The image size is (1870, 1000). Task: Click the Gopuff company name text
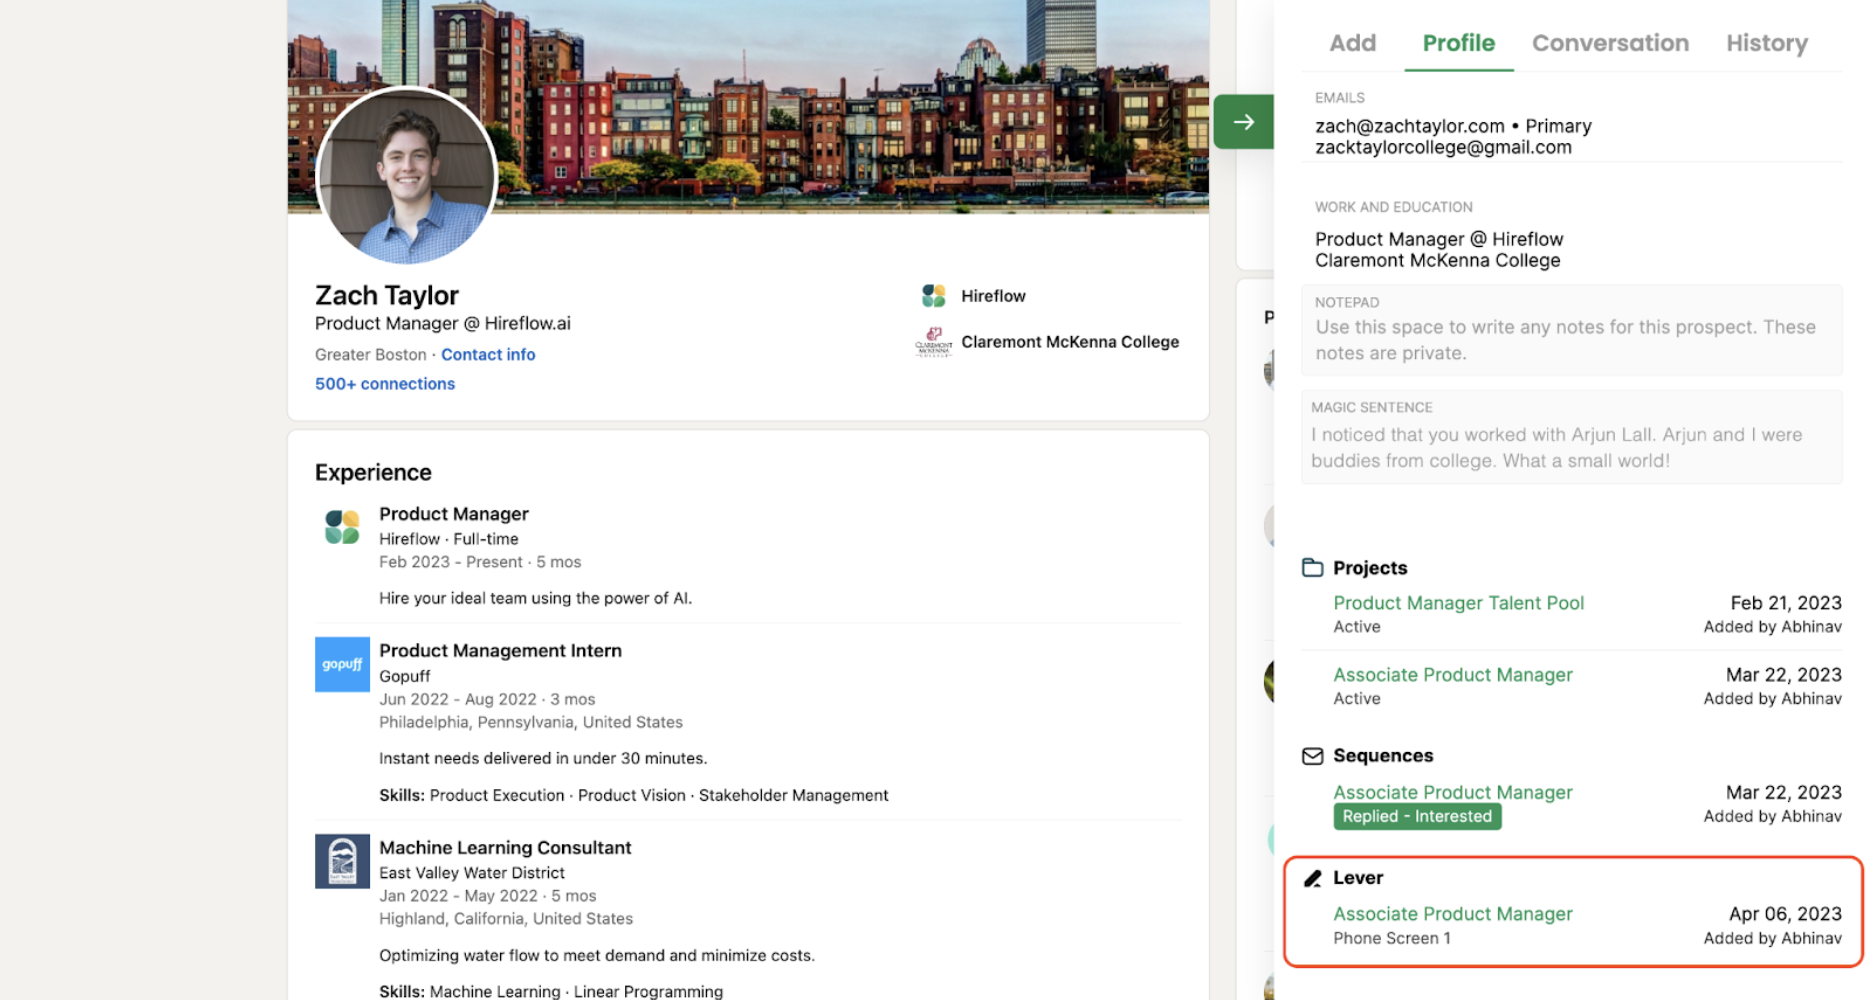click(404, 676)
